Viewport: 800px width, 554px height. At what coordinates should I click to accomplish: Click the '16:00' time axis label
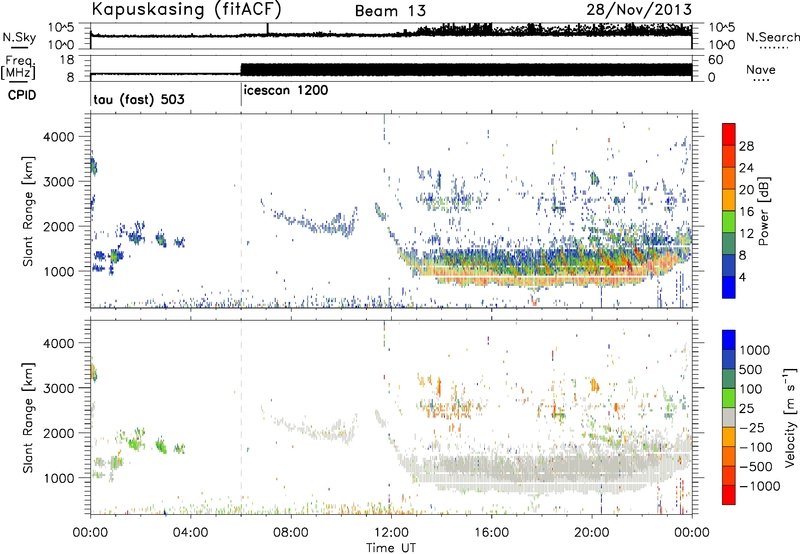click(x=491, y=533)
